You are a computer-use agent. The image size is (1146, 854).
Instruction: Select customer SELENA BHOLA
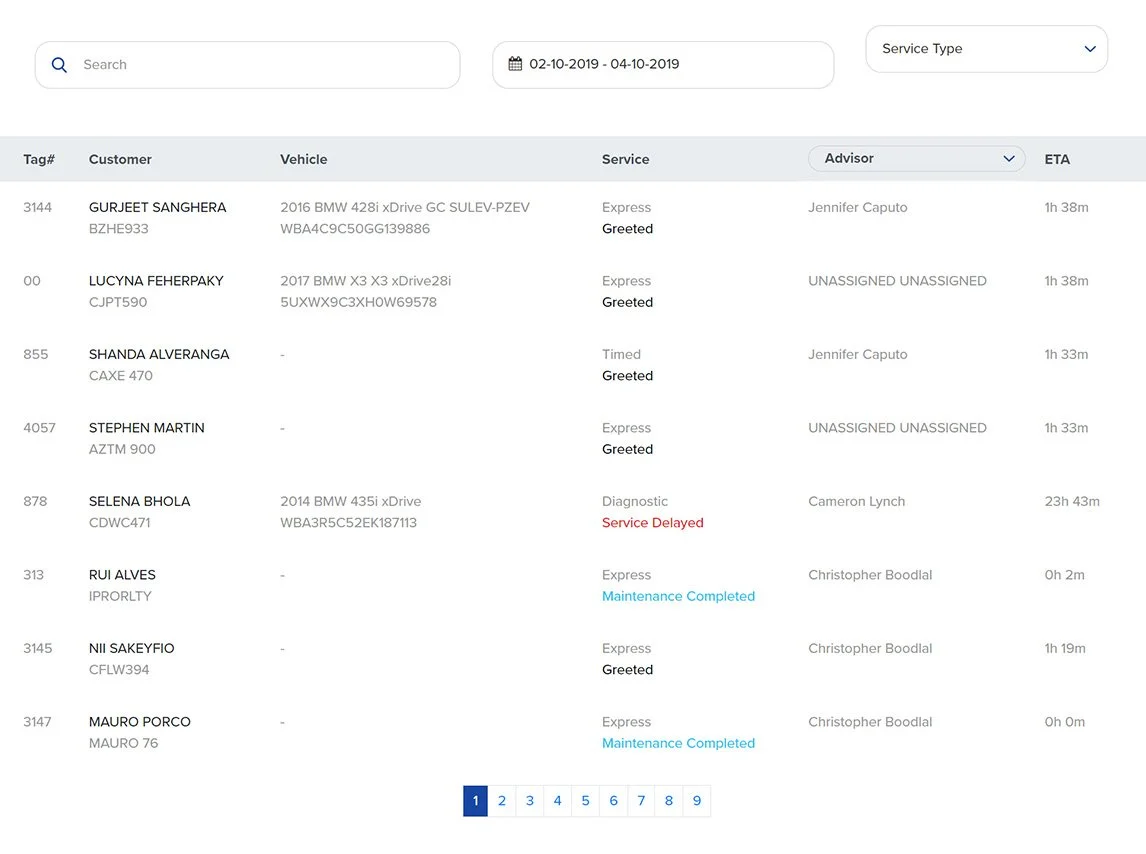(139, 502)
